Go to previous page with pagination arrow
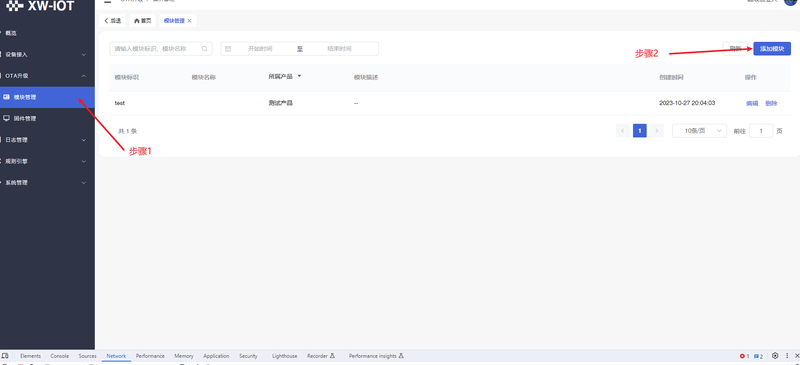 [622, 131]
